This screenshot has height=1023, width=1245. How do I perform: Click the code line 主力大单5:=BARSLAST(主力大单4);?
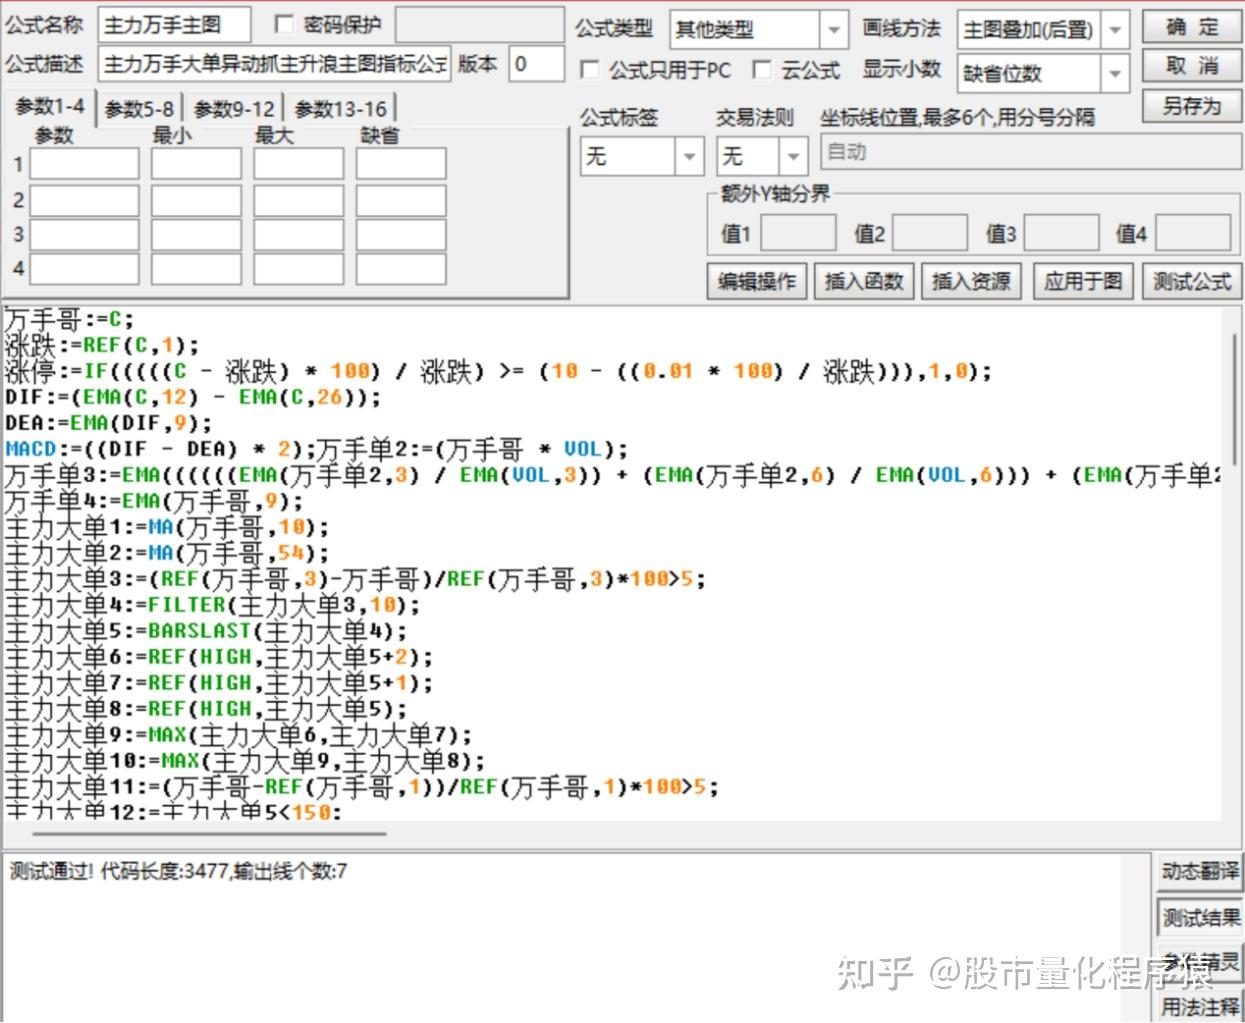(x=206, y=632)
